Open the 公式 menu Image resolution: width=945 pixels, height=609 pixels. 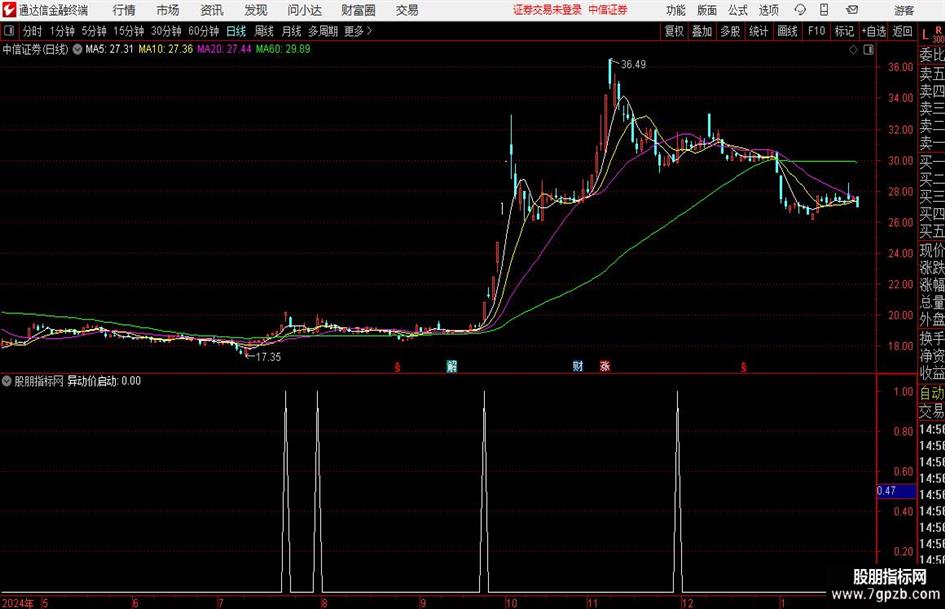point(738,10)
